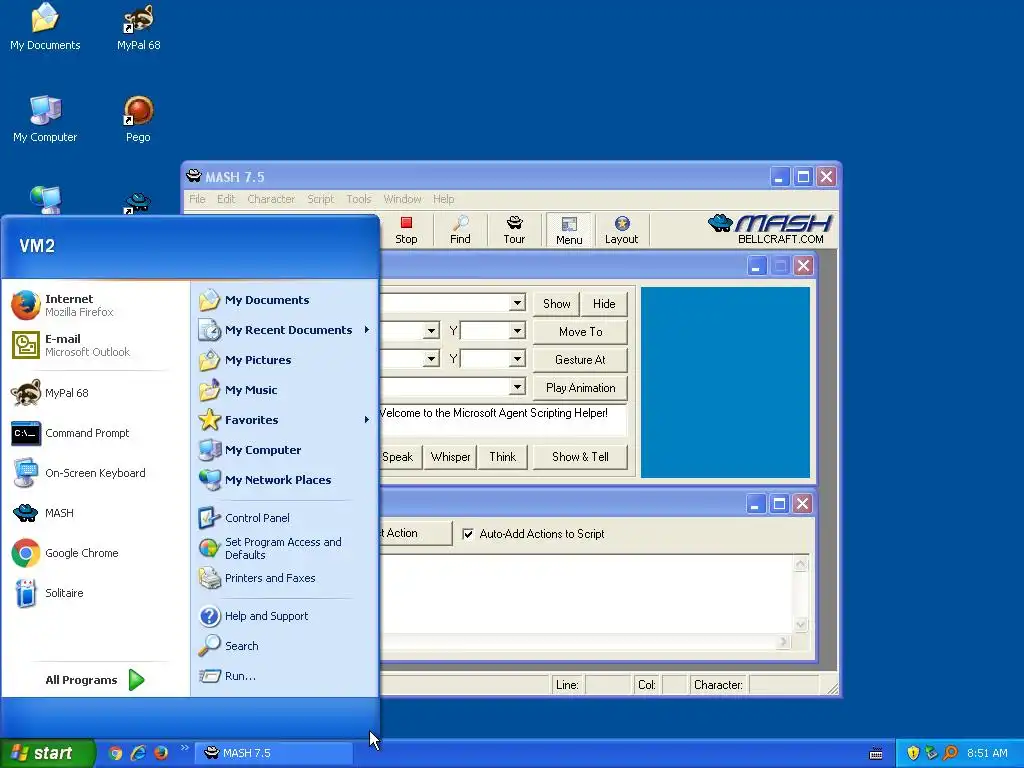Image resolution: width=1024 pixels, height=768 pixels.
Task: Toggle the Menu toolbar button in MASH
Action: coord(569,230)
